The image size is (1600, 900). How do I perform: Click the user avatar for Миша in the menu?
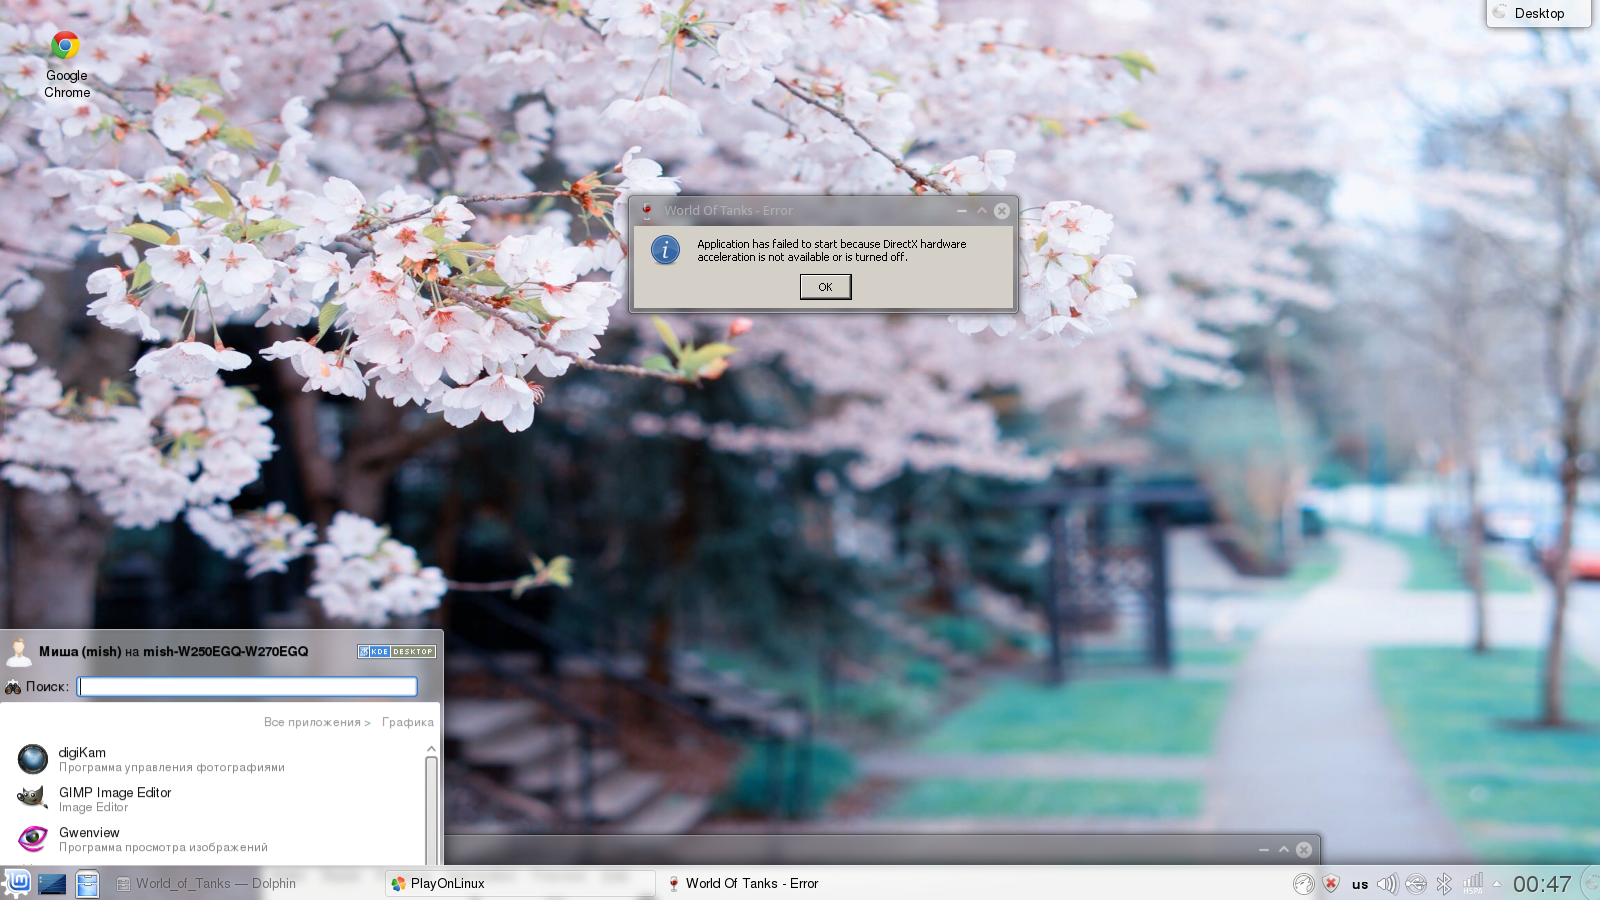(x=19, y=651)
